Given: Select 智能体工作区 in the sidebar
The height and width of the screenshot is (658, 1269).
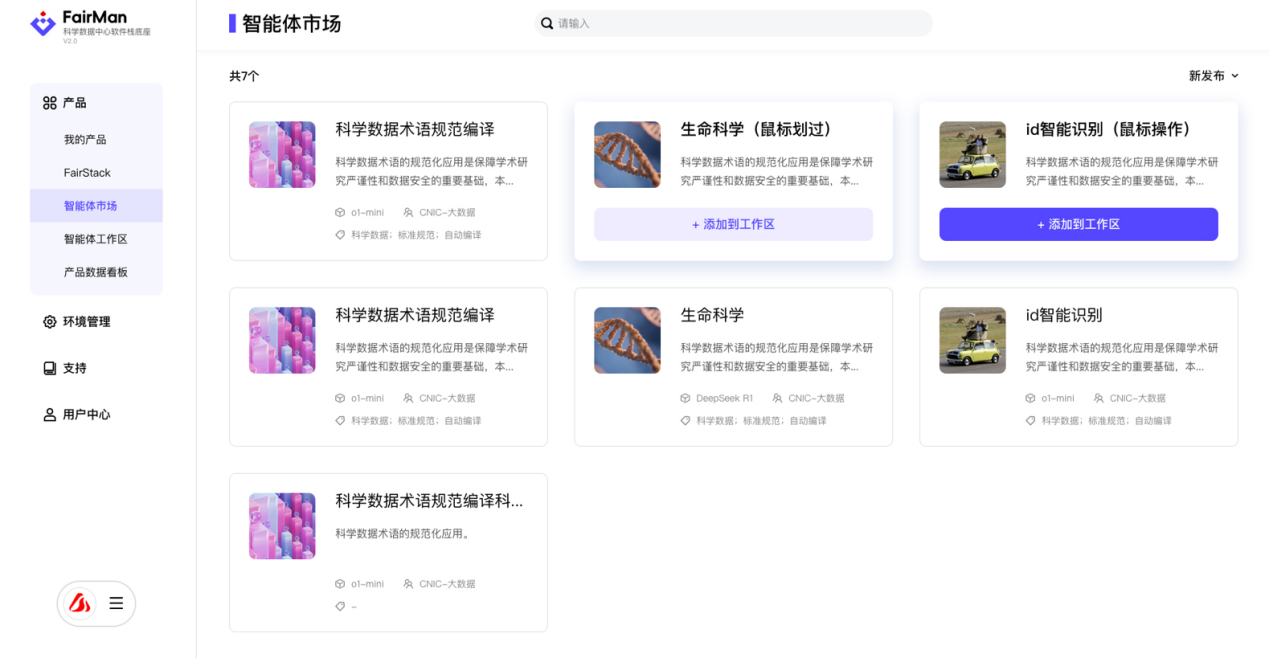Looking at the screenshot, I should (95, 239).
